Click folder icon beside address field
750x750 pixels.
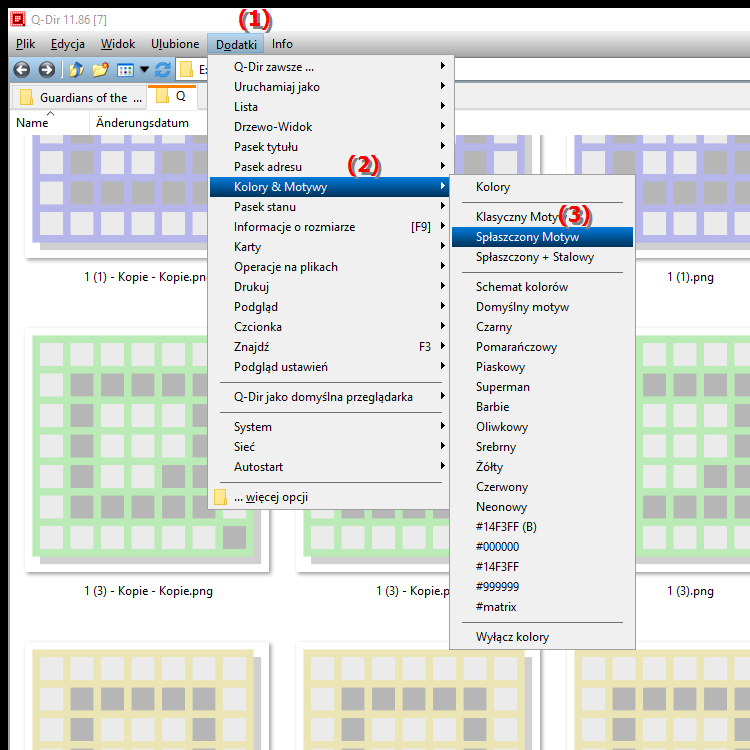[x=186, y=70]
